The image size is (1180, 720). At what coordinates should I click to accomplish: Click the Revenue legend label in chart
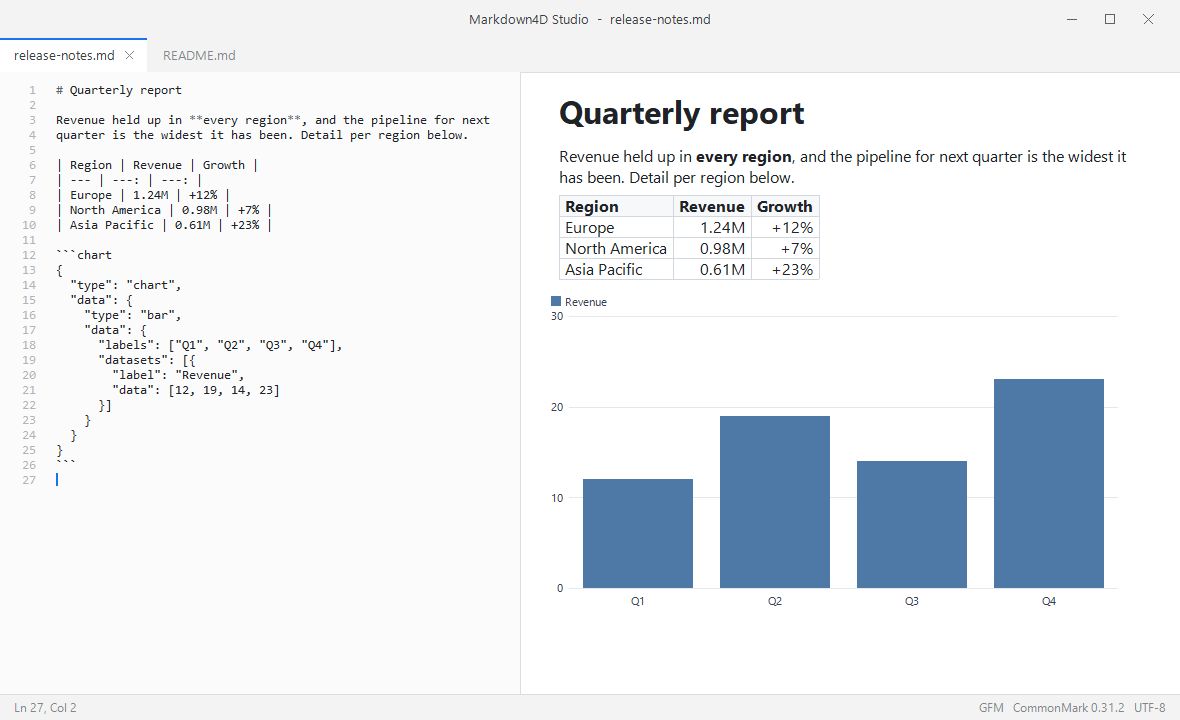585,302
